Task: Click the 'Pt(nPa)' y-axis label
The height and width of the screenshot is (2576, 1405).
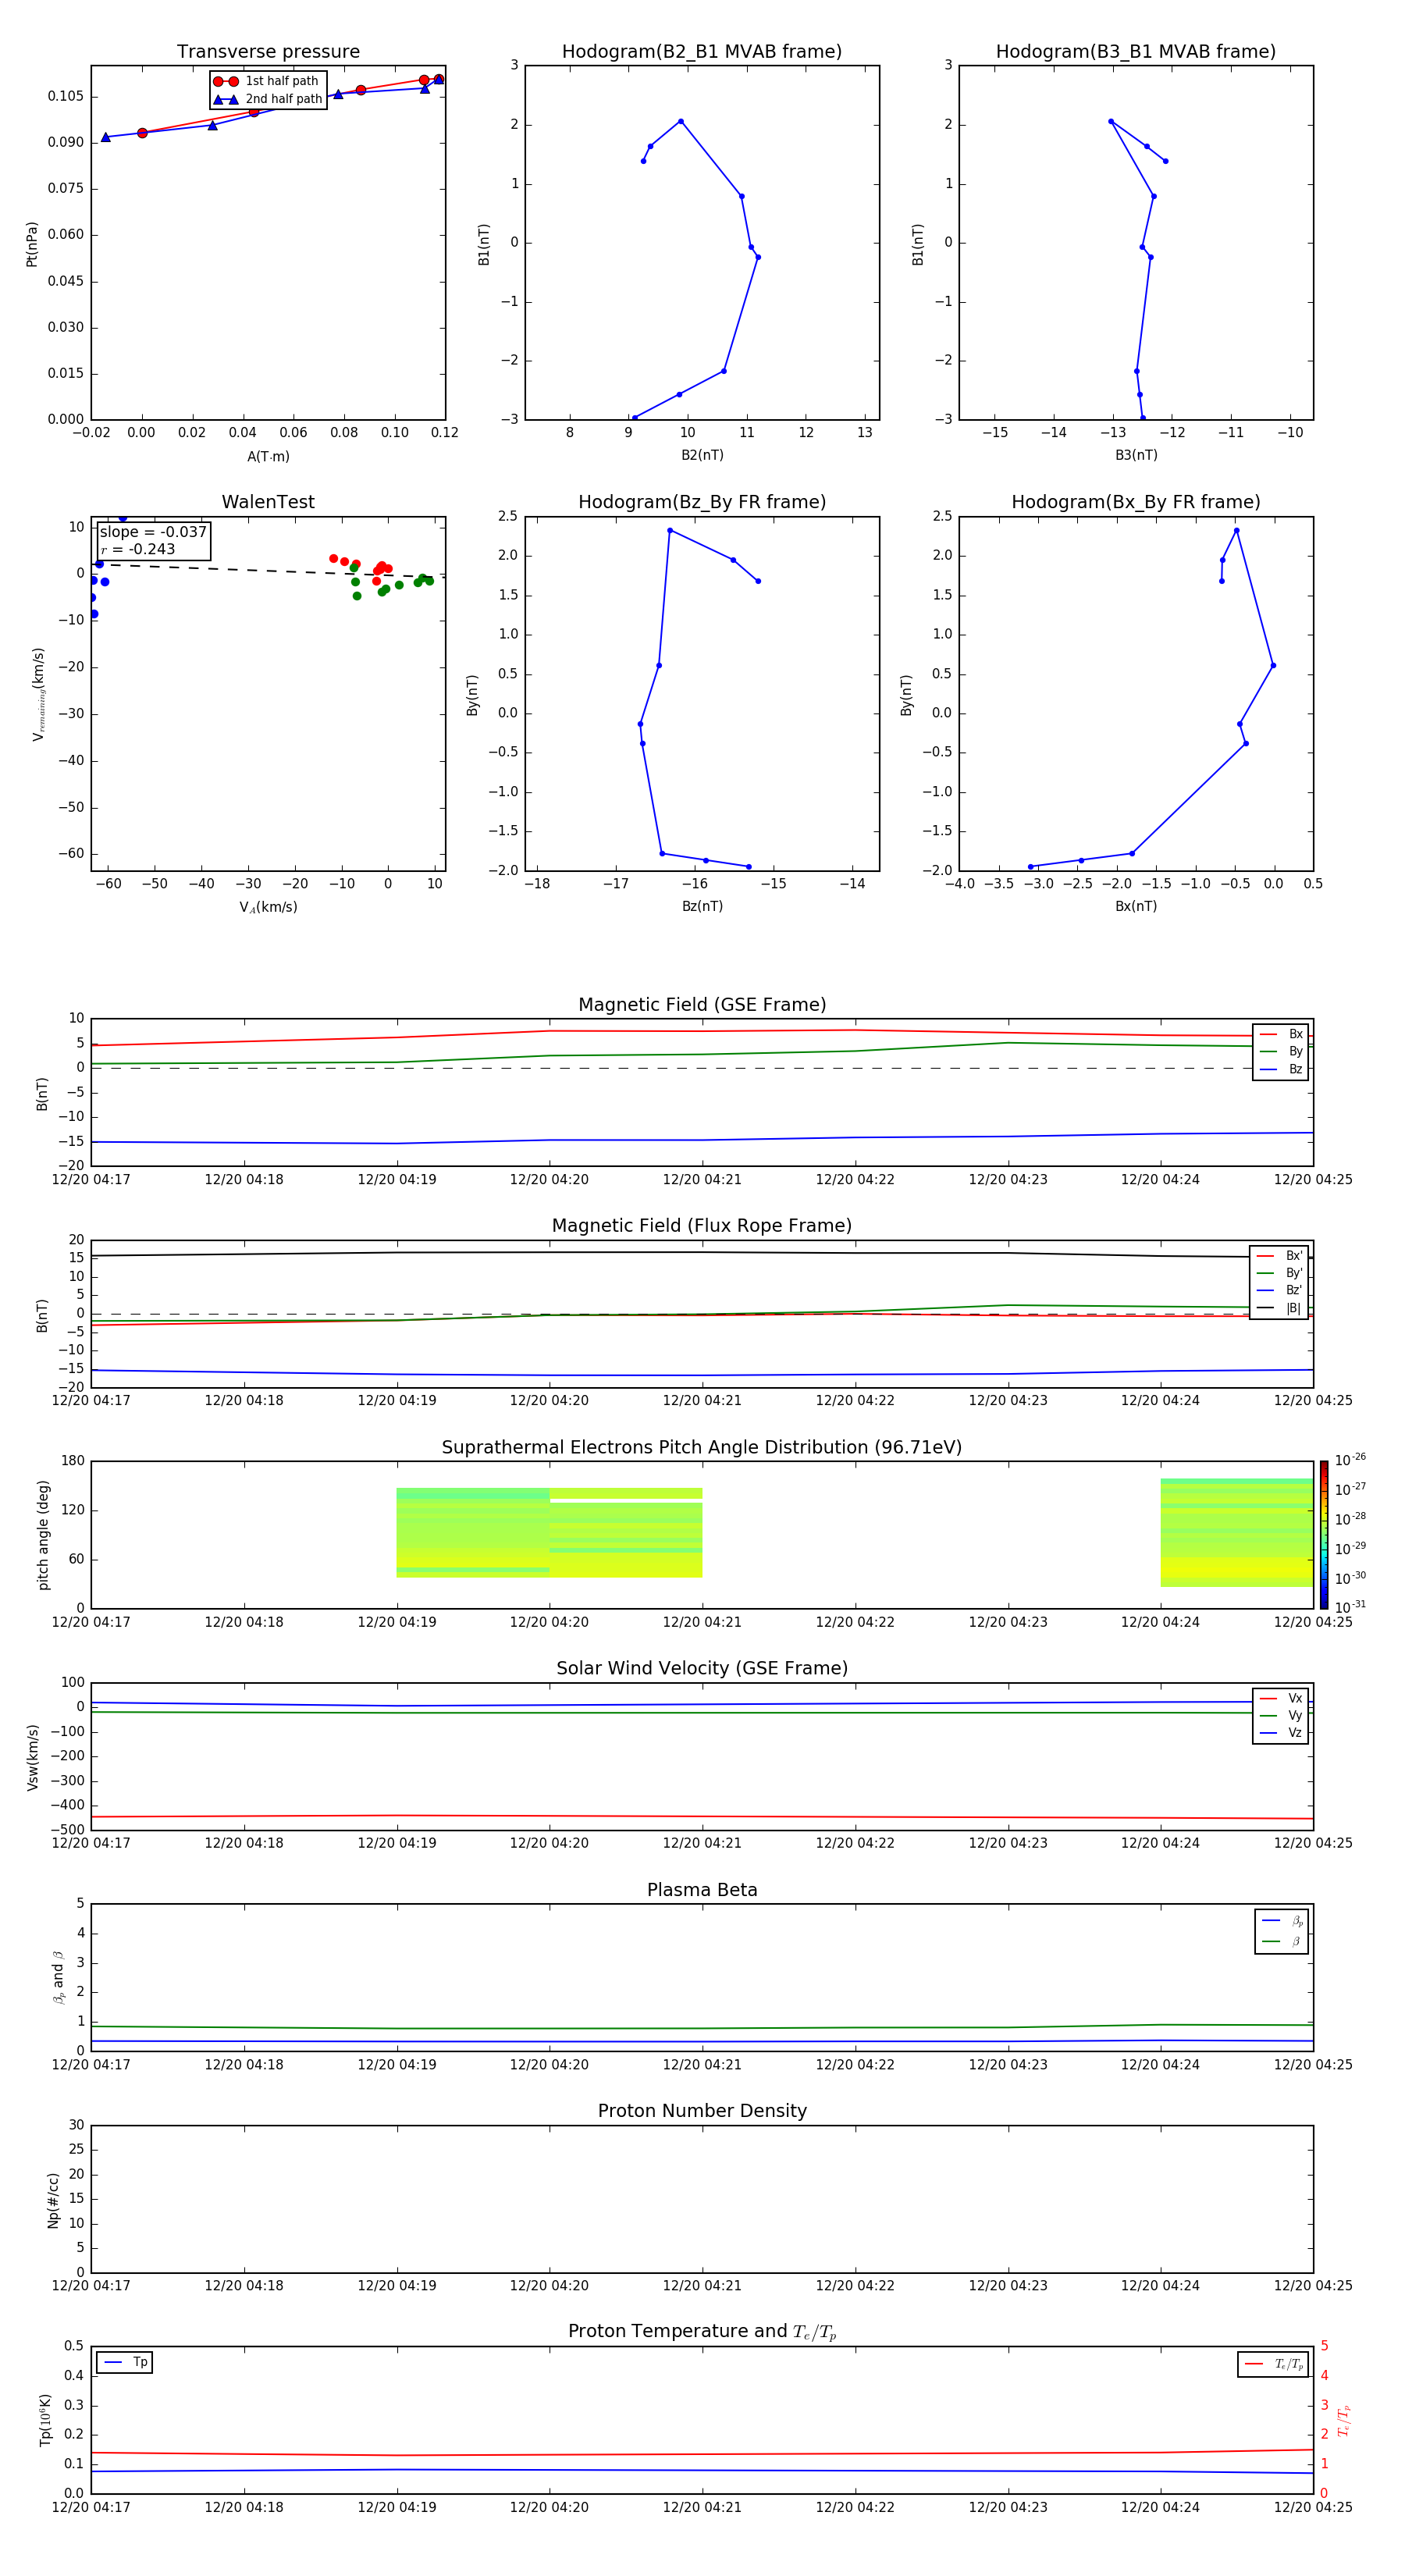Action: pyautogui.click(x=32, y=244)
